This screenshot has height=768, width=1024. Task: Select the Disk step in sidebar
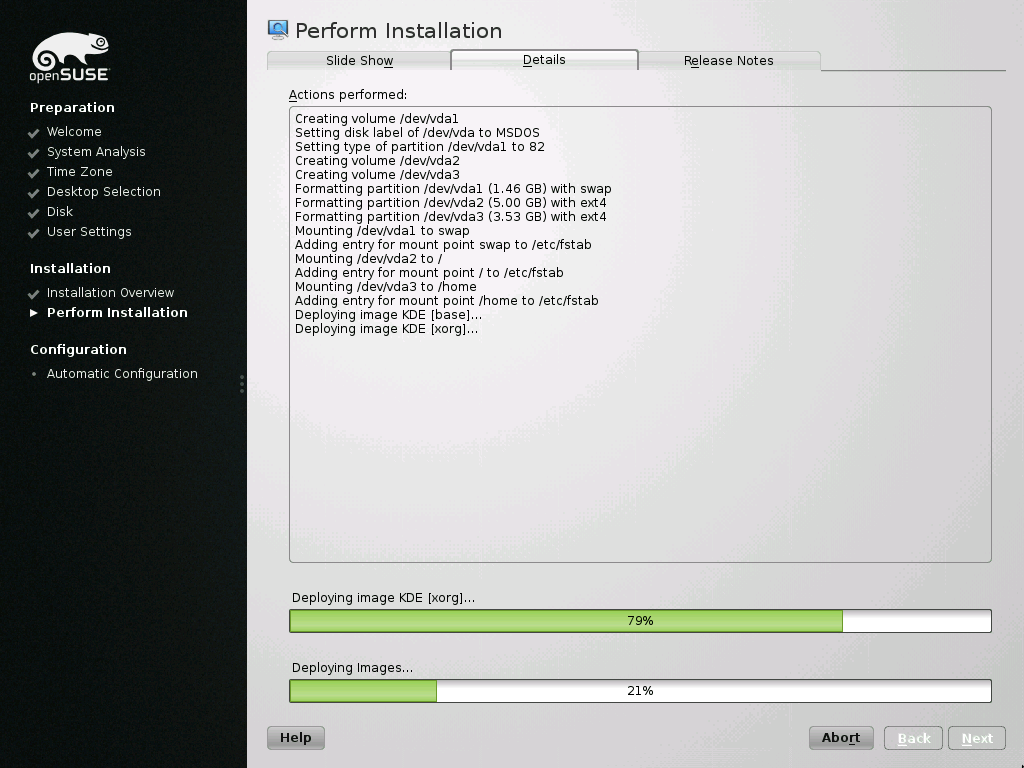pyautogui.click(x=60, y=212)
